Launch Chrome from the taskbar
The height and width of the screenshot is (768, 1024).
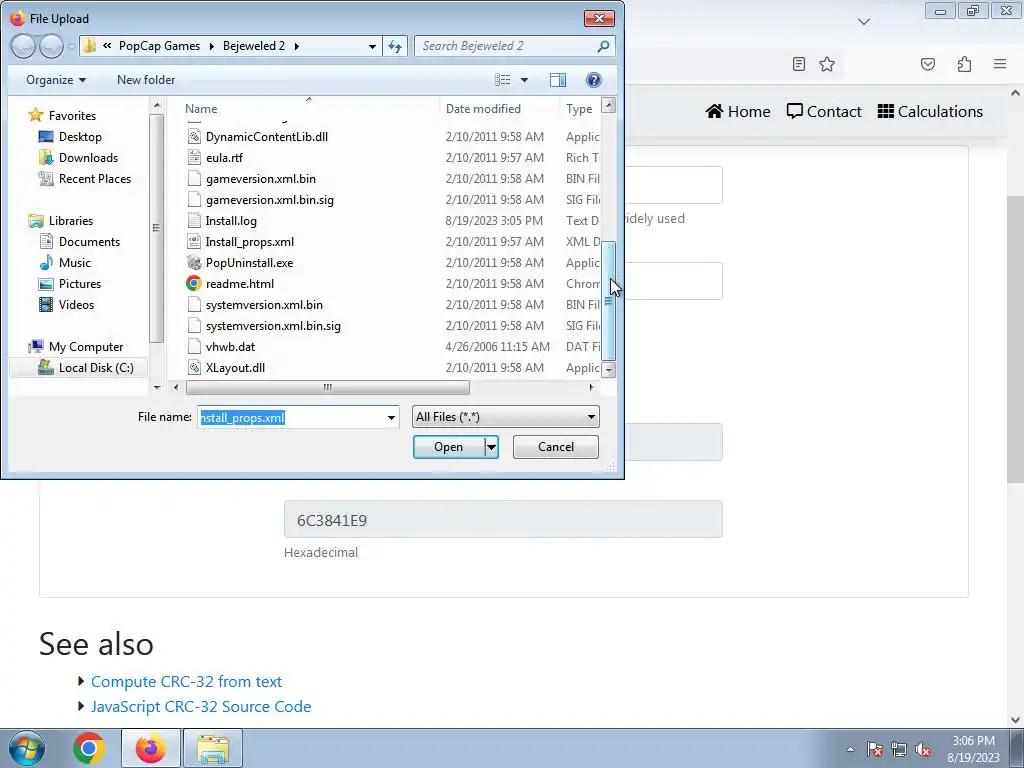tap(89, 748)
